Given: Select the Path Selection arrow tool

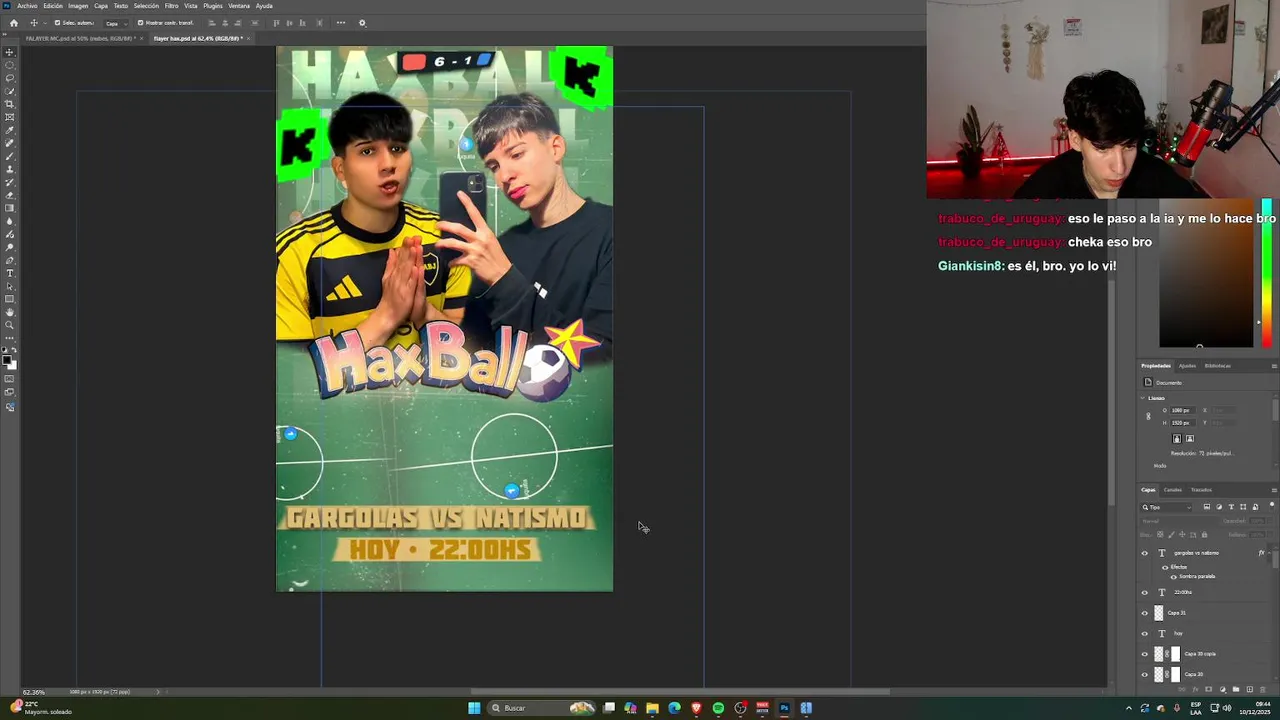Looking at the screenshot, I should 9,286.
